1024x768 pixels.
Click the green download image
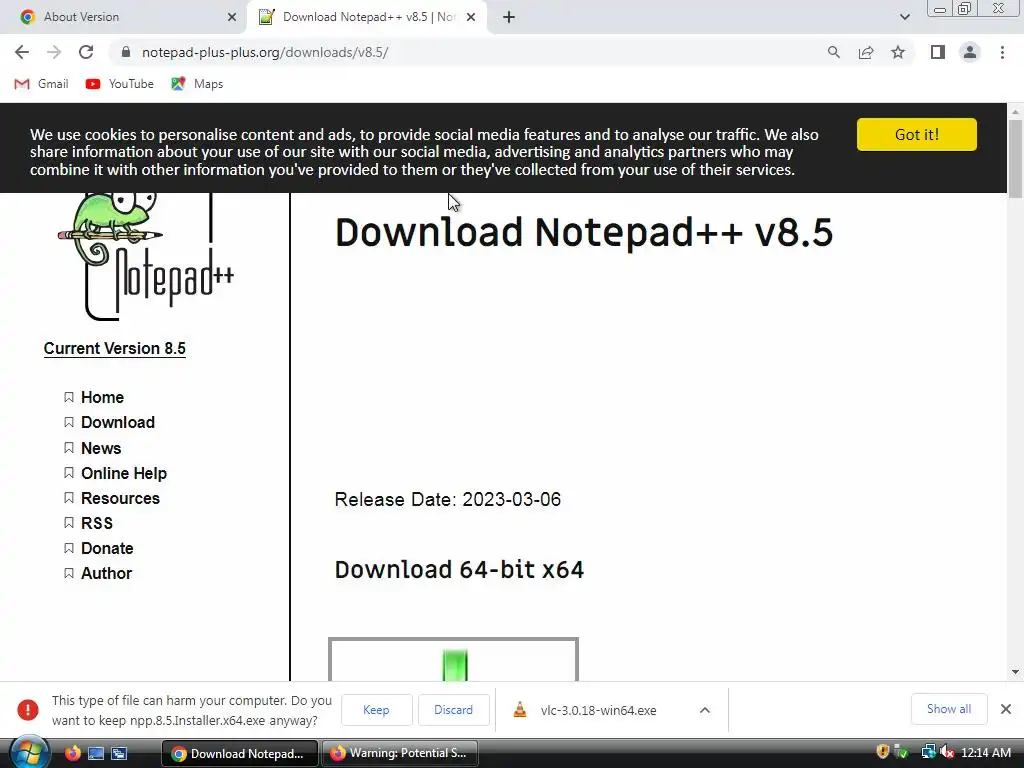coord(453,660)
